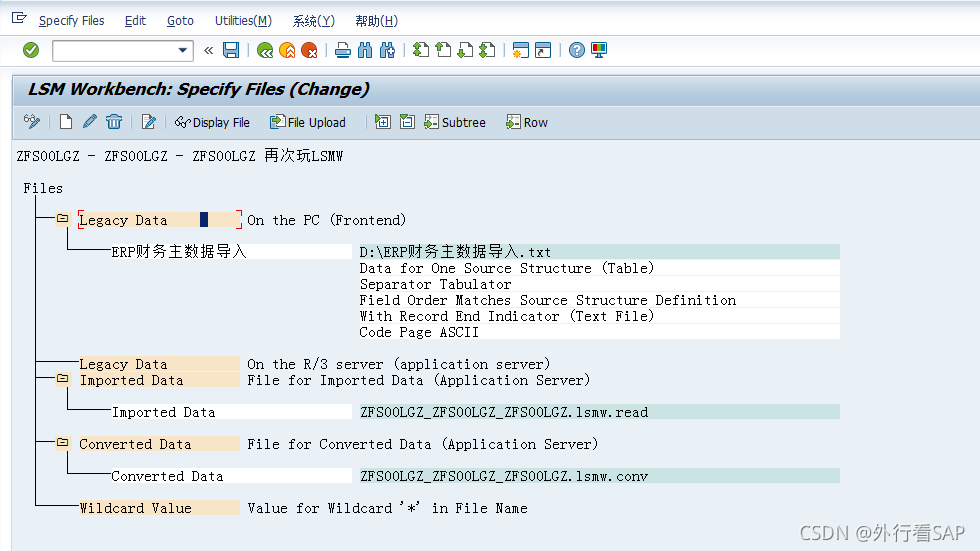Click file path D:\ERP财务主数据导入.txt
This screenshot has height=551, width=980.
click(x=599, y=252)
